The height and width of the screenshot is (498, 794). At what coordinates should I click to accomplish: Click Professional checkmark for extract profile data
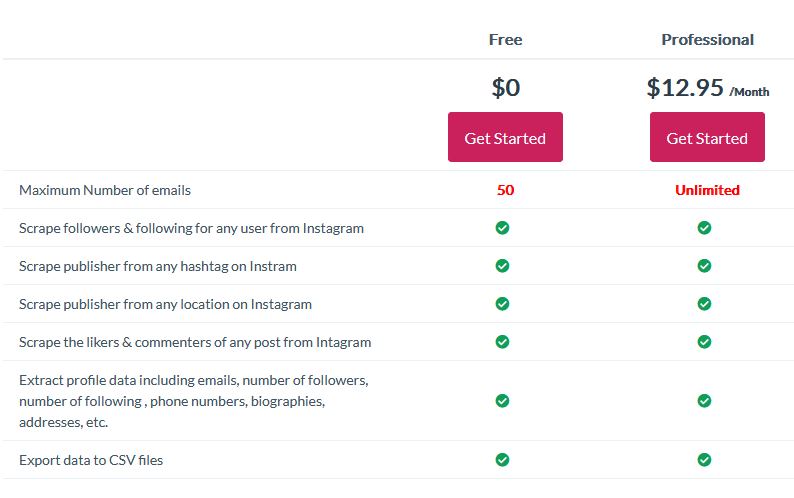pos(704,401)
